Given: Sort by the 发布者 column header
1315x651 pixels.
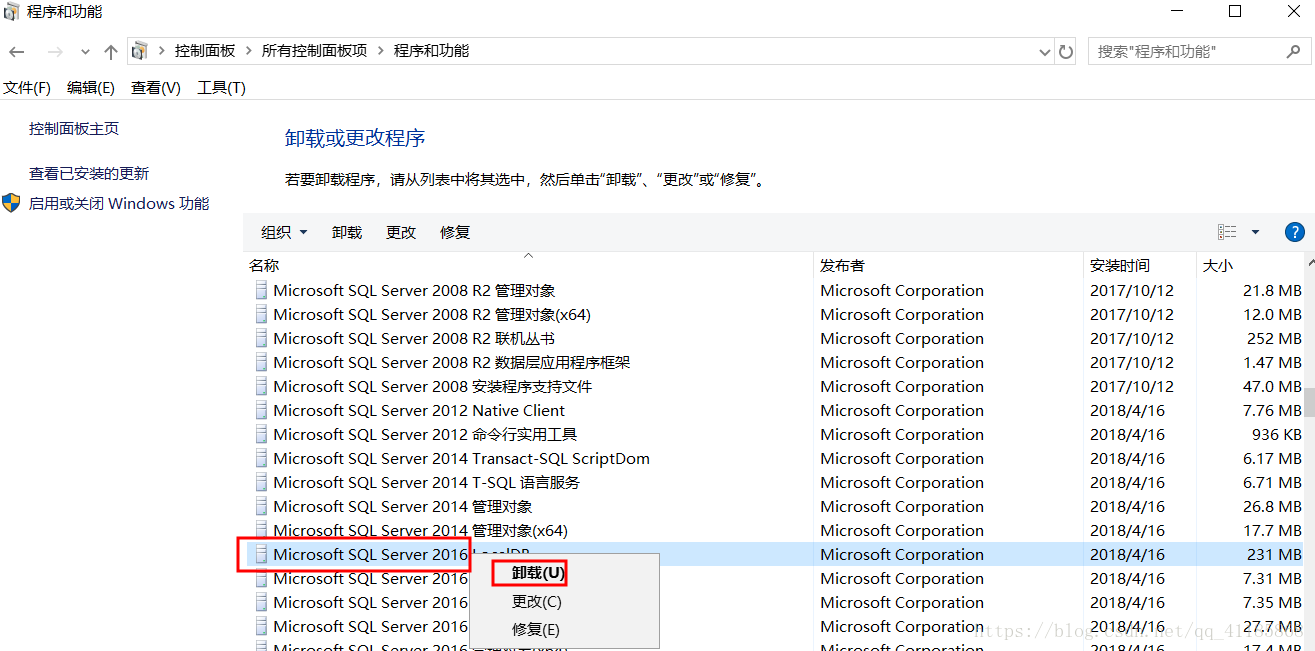Looking at the screenshot, I should (950, 266).
